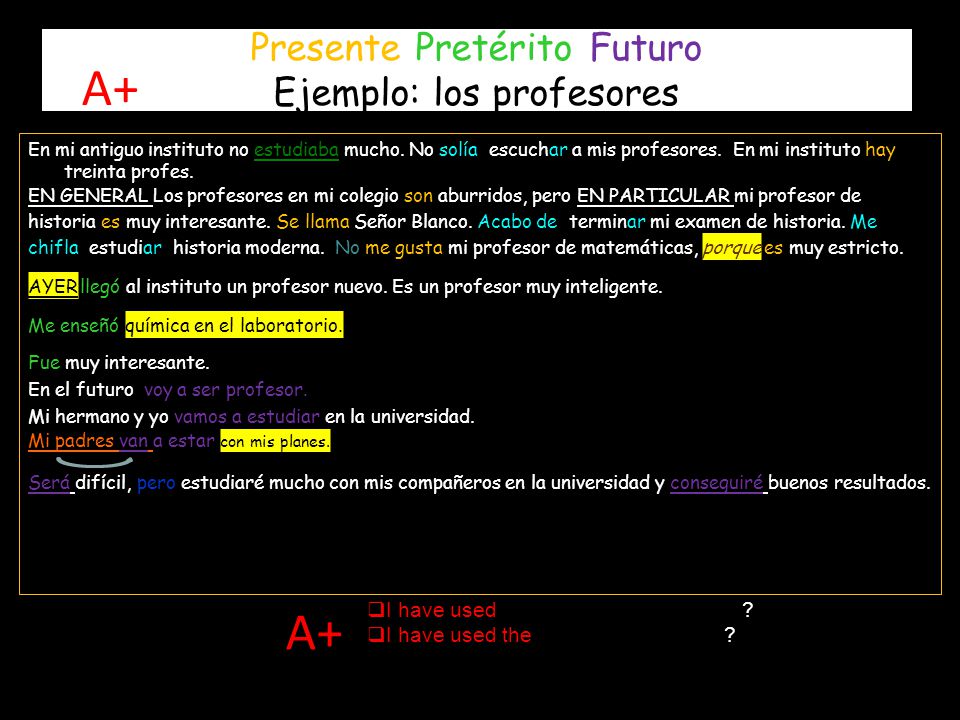Select the phrase 'en la universidad.' after 'vamos a estudiar'
This screenshot has height=720, width=960.
(x=400, y=417)
